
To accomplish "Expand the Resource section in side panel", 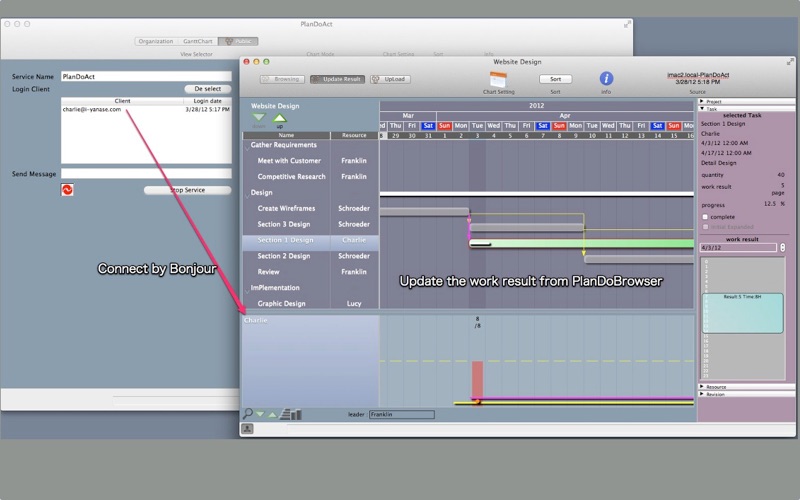I will pos(702,387).
